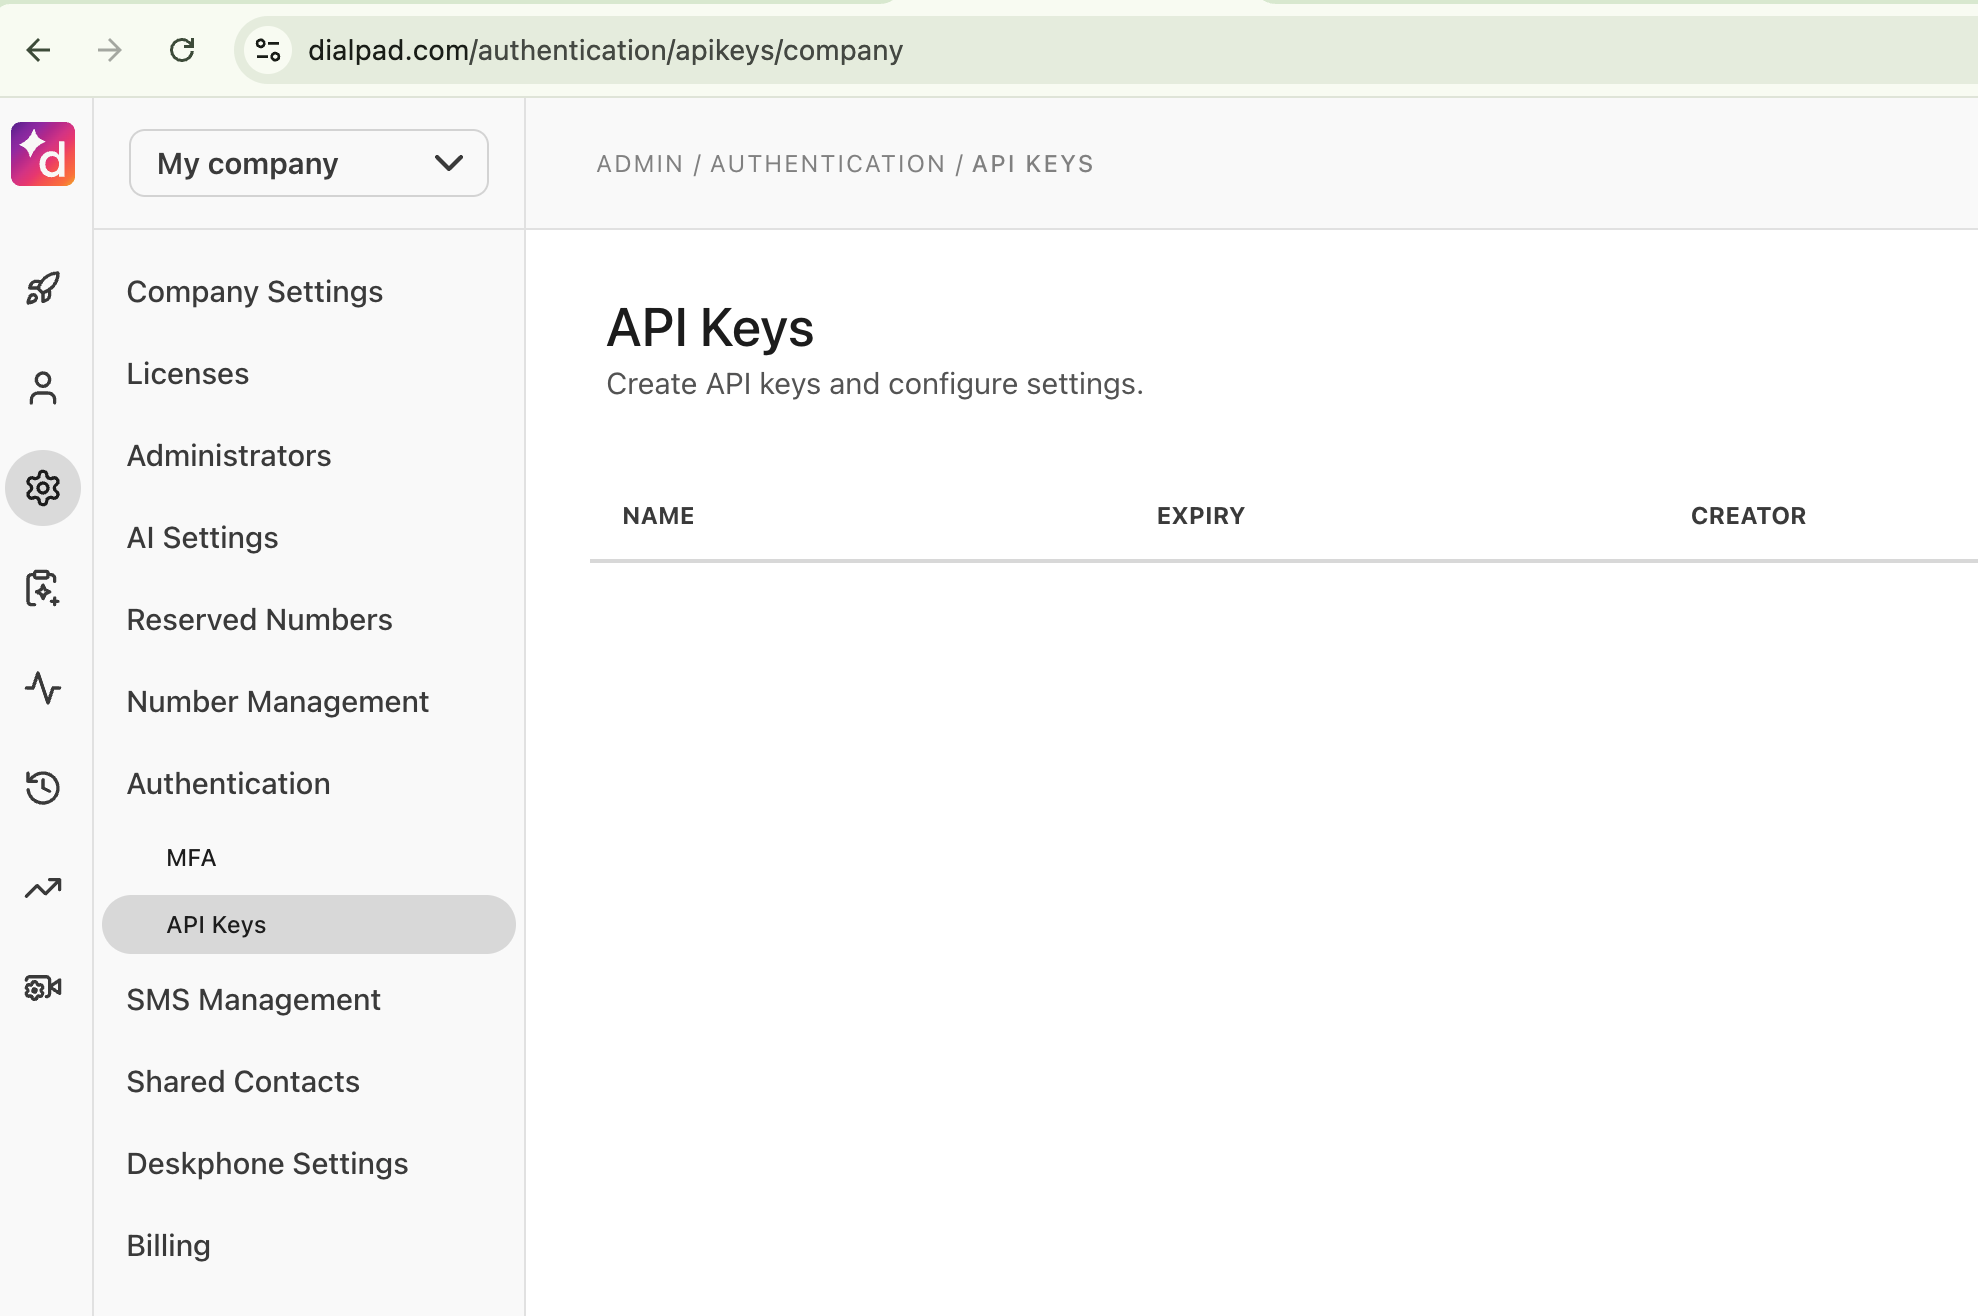
Task: Open Company Settings in the menu
Action: click(x=254, y=291)
